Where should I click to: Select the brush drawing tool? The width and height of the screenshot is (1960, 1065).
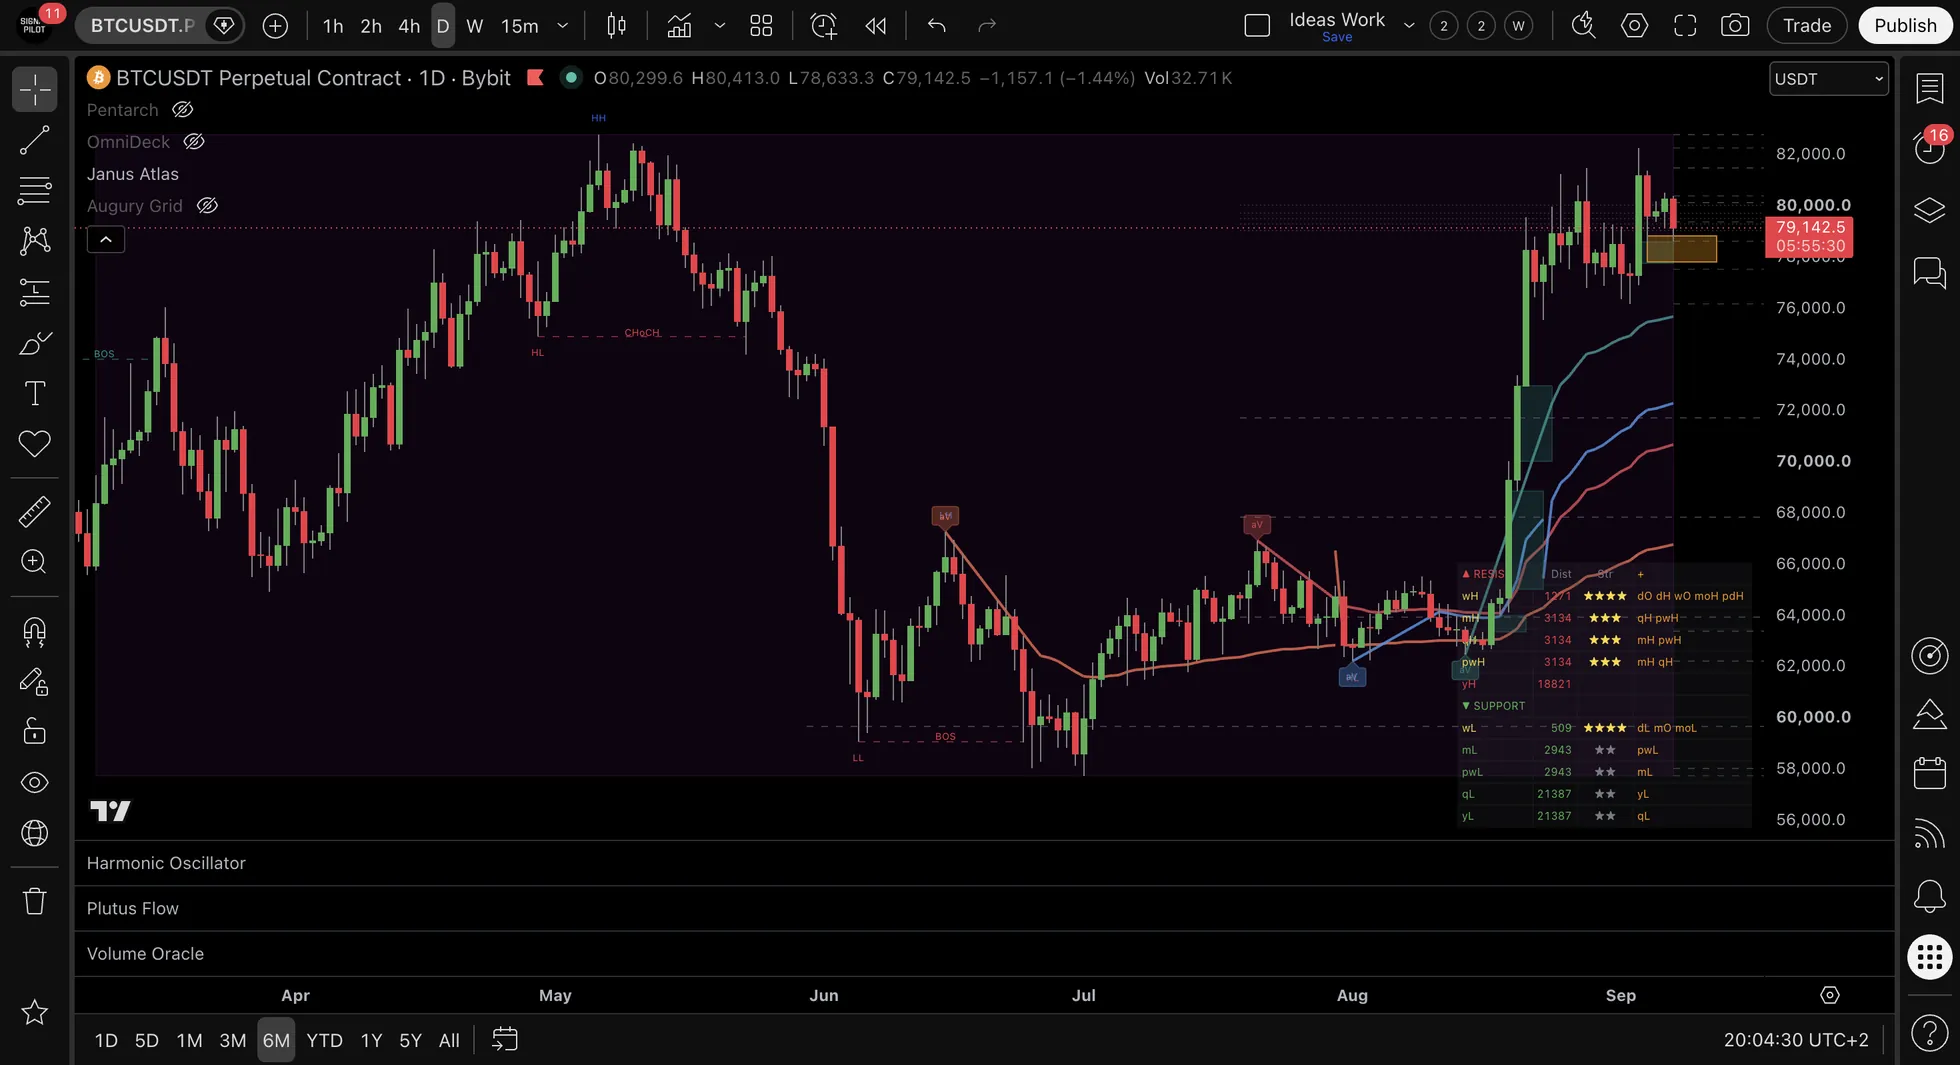(35, 343)
